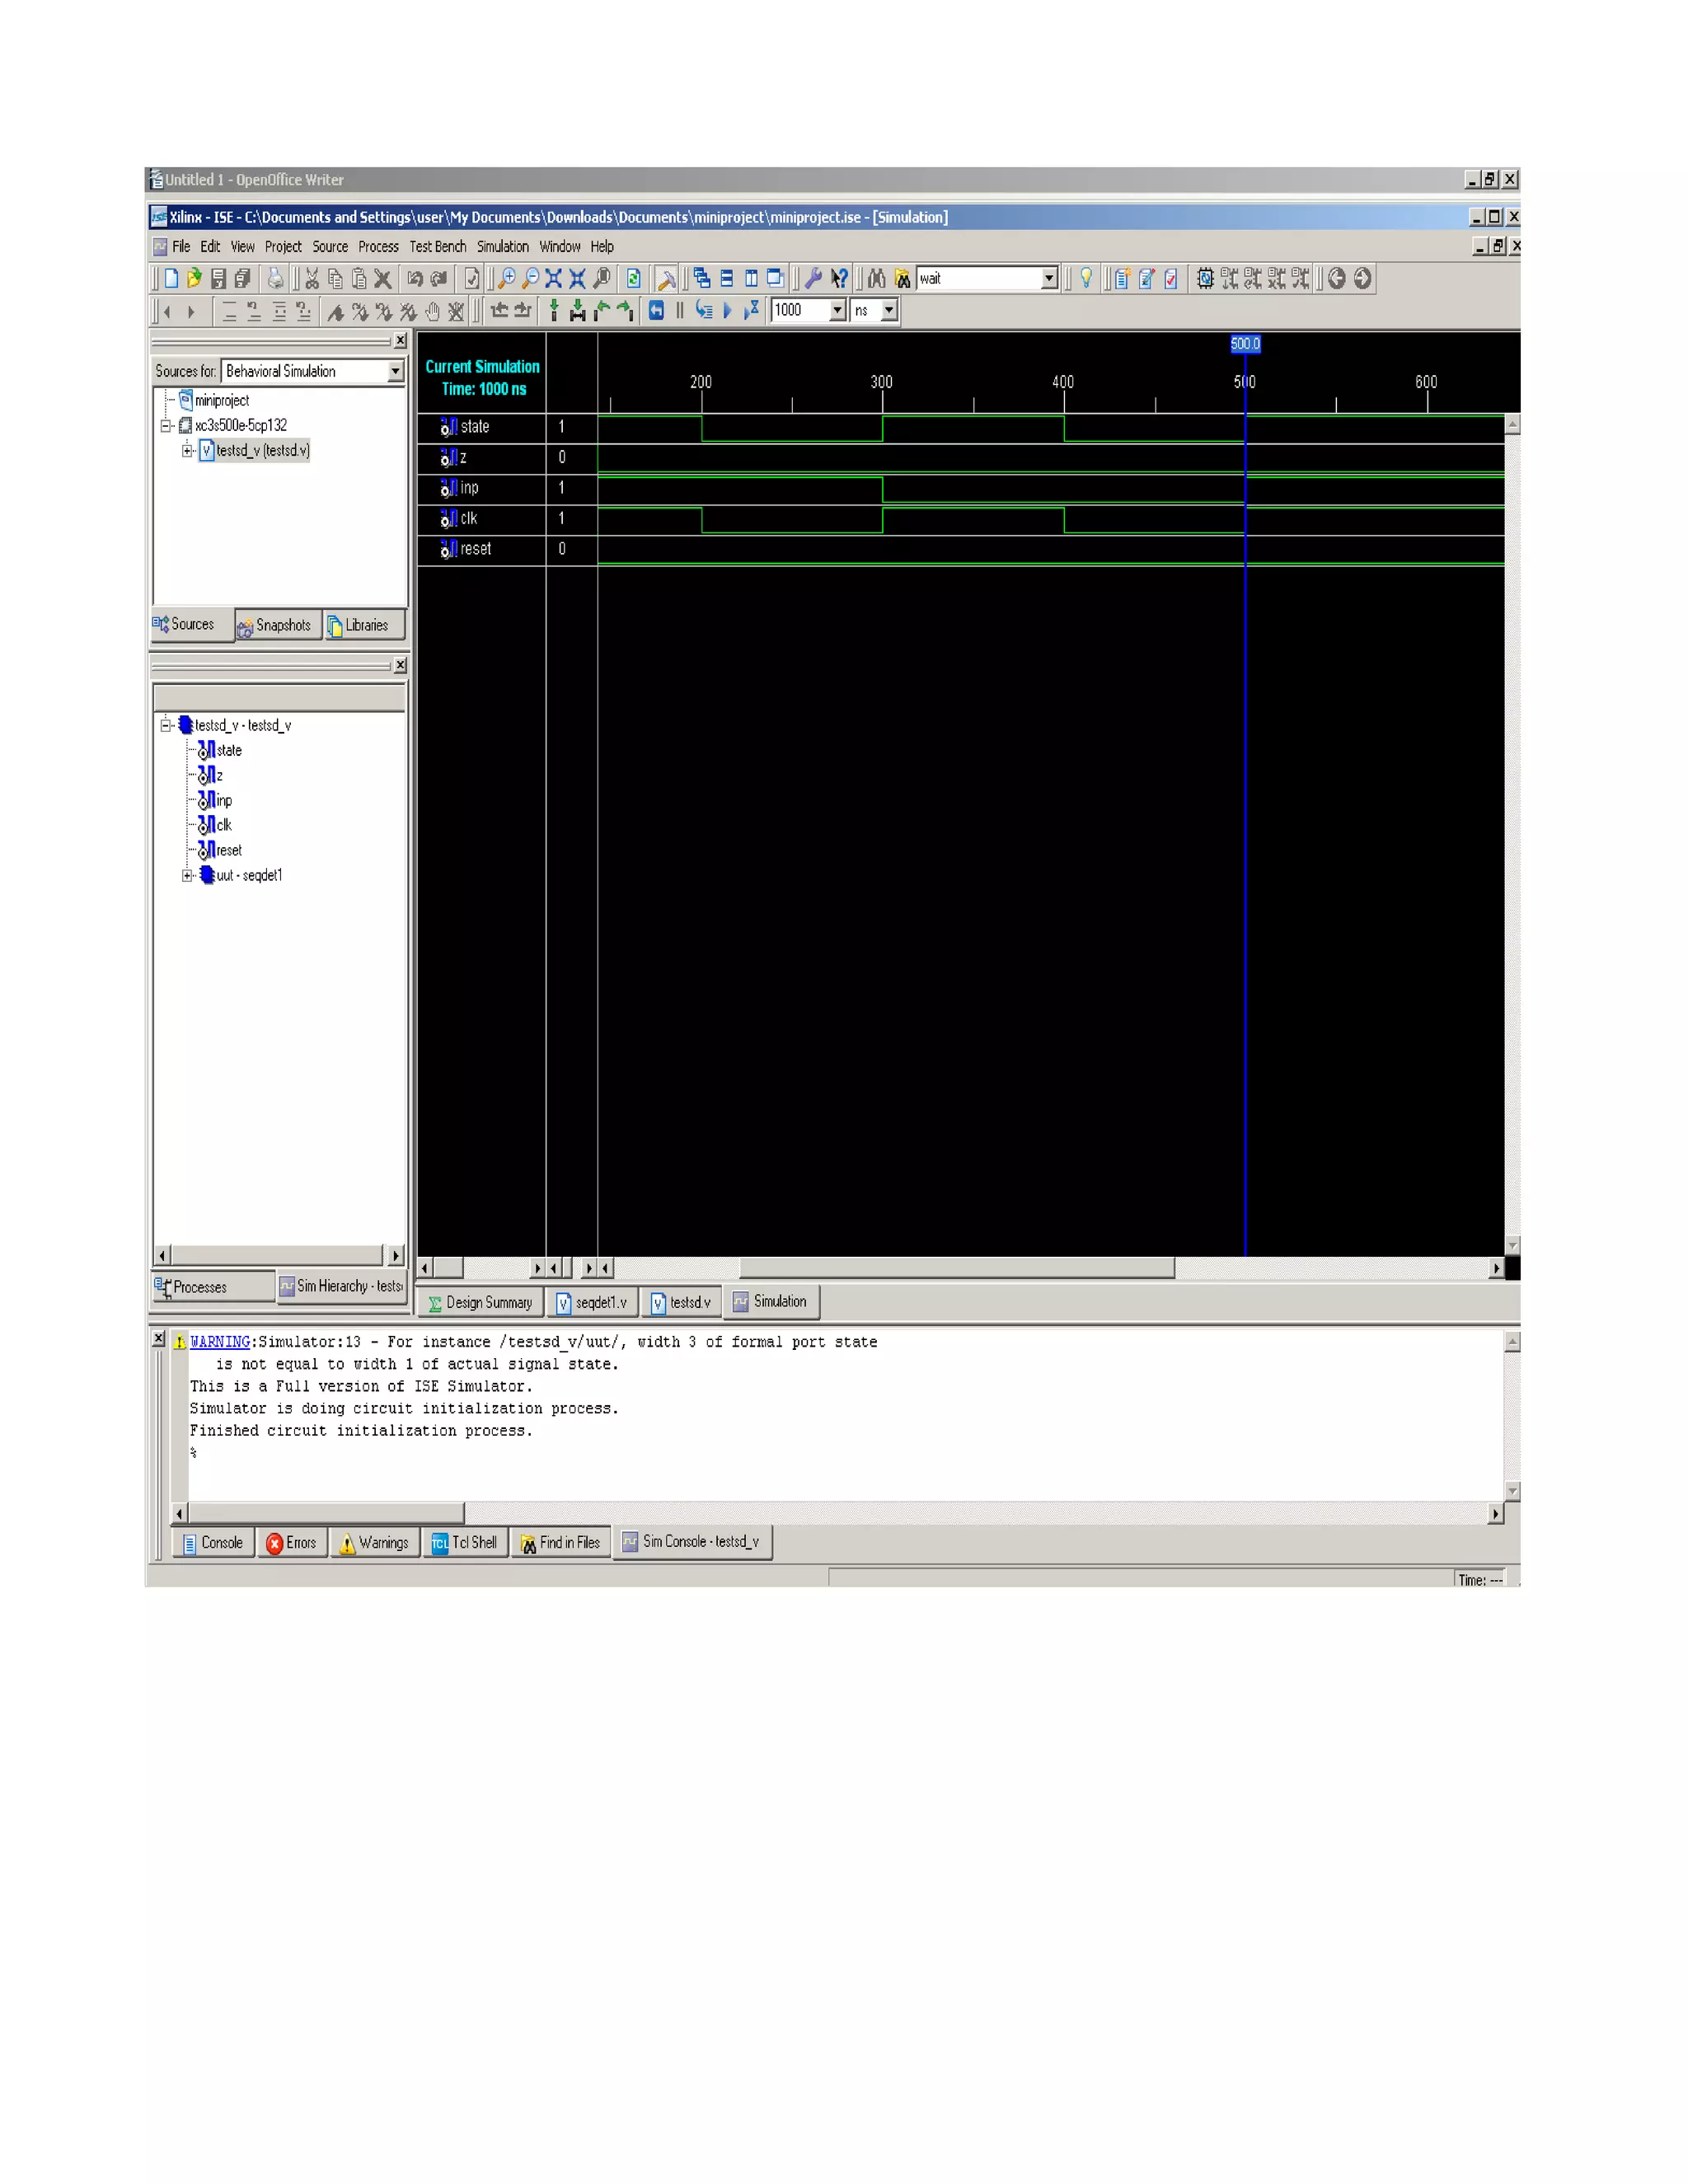Click the New file toolbar icon
1688x2184 pixels.
click(171, 278)
